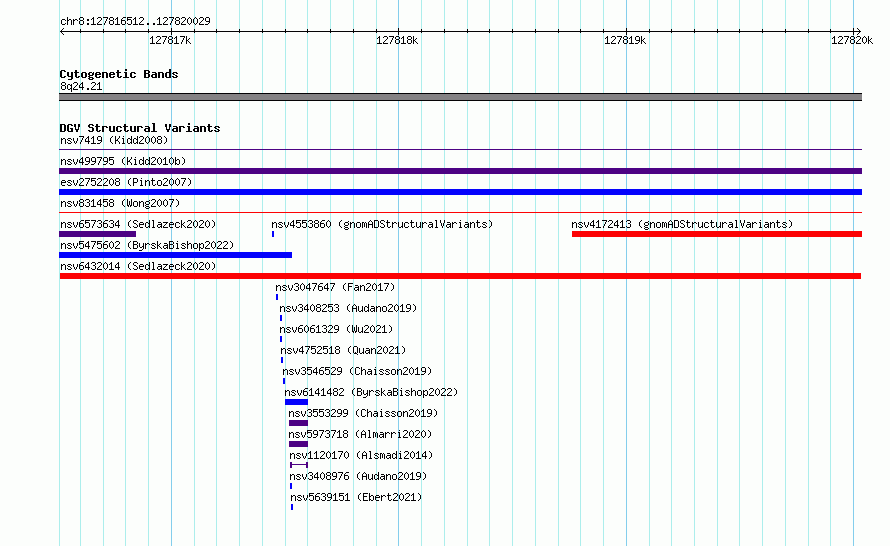This screenshot has height=546, width=890.
Task: Select the 8q24.21 band label
Action: tap(81, 86)
